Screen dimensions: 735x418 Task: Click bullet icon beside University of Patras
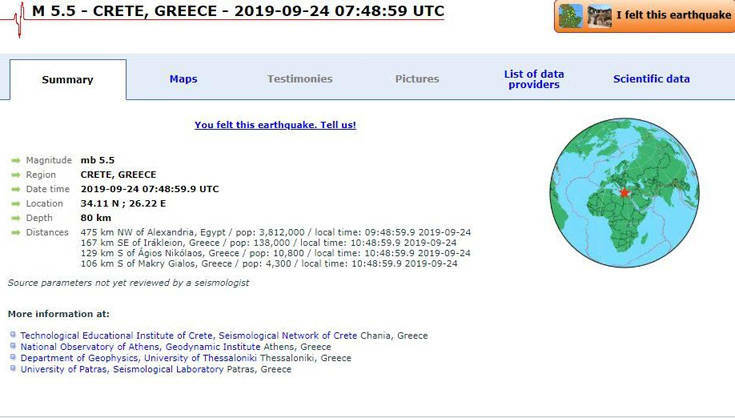click(13, 368)
